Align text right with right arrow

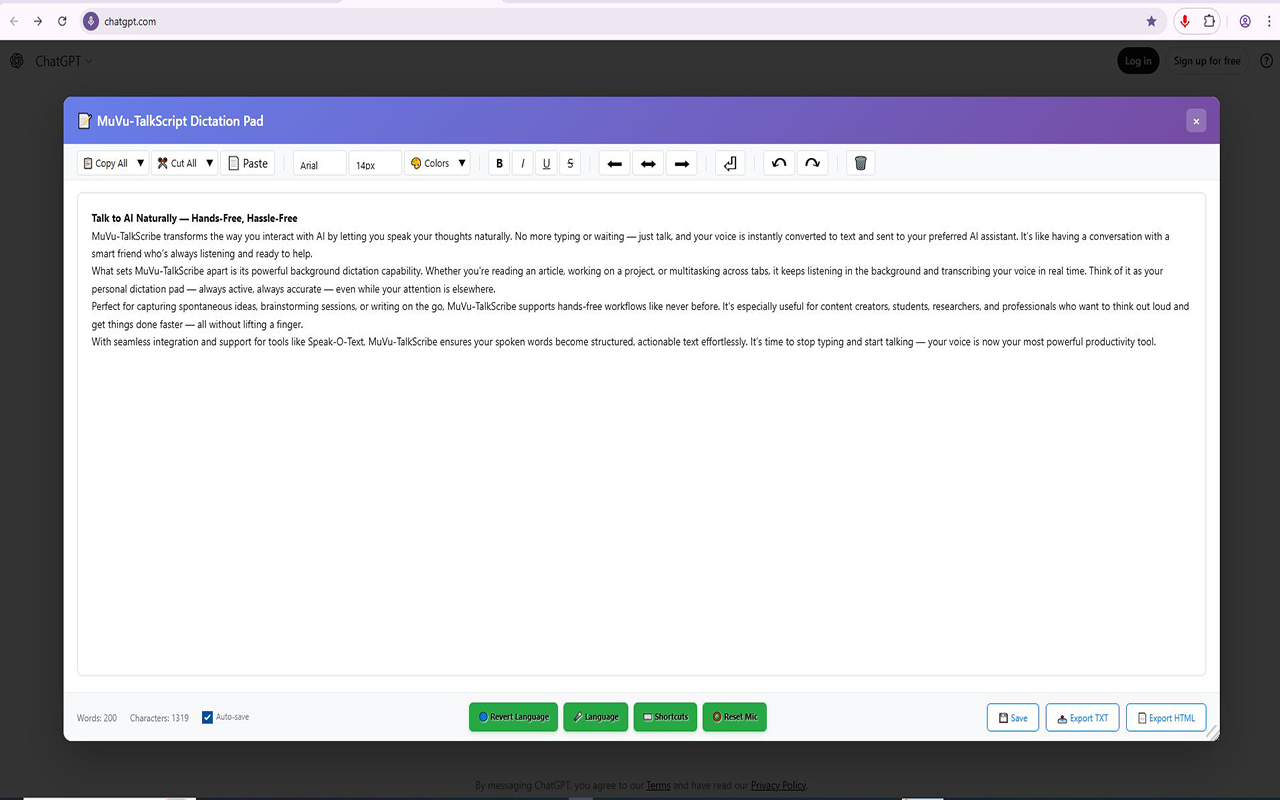tap(682, 163)
